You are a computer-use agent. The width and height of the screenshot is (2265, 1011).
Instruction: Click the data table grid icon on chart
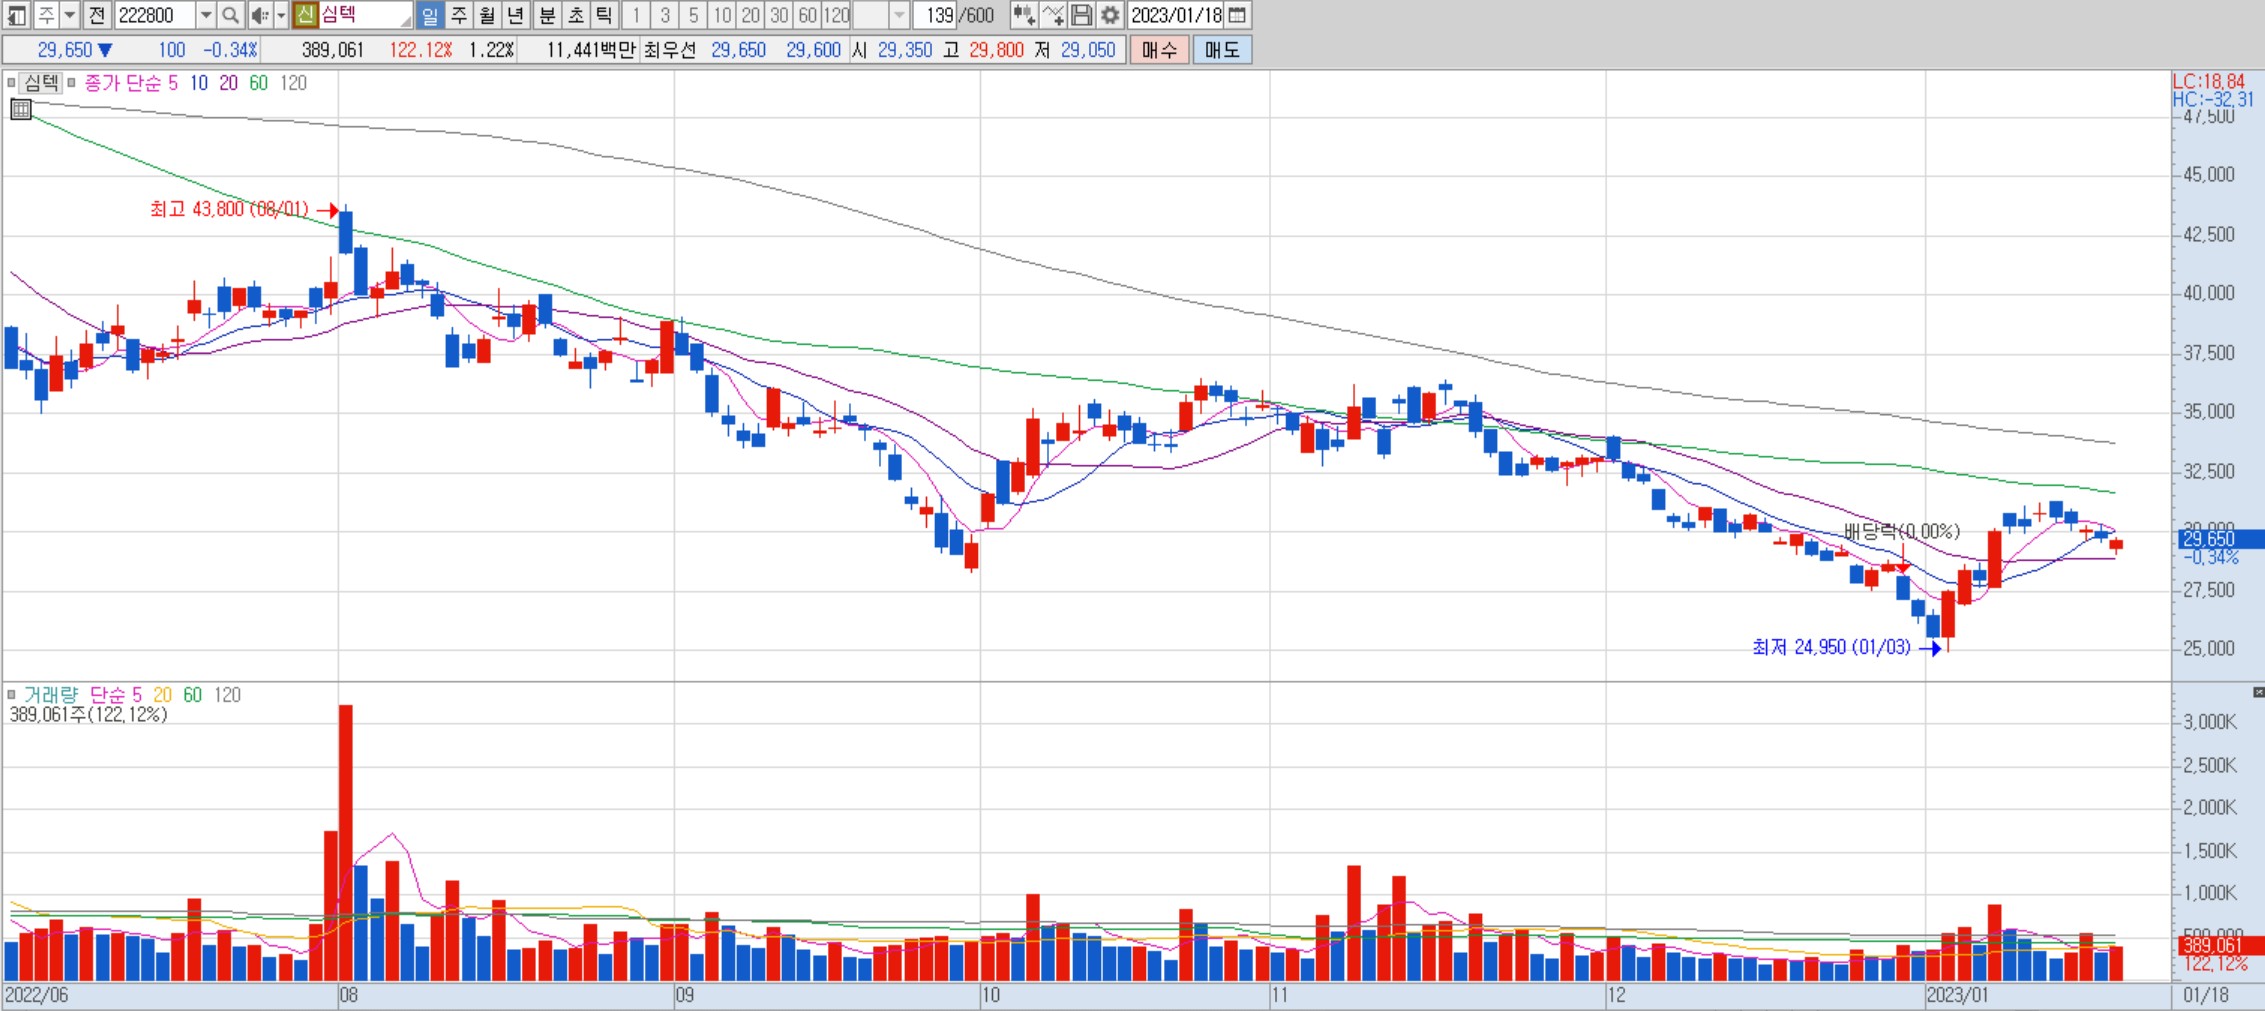[x=21, y=109]
